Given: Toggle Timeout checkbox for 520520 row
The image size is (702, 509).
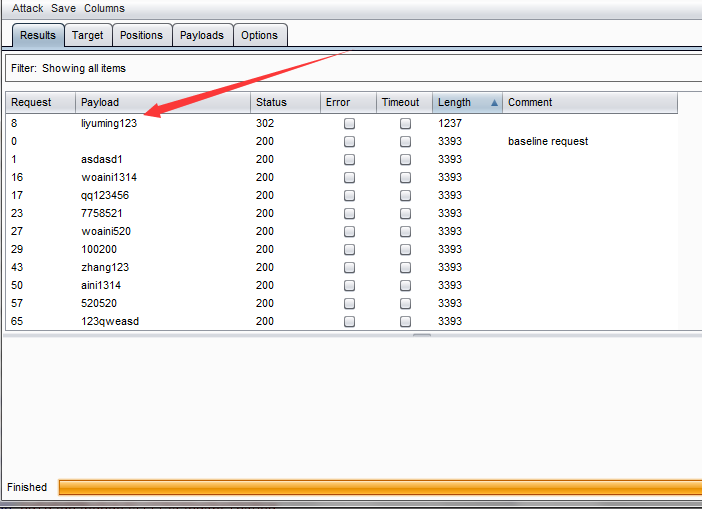Looking at the screenshot, I should [x=405, y=304].
